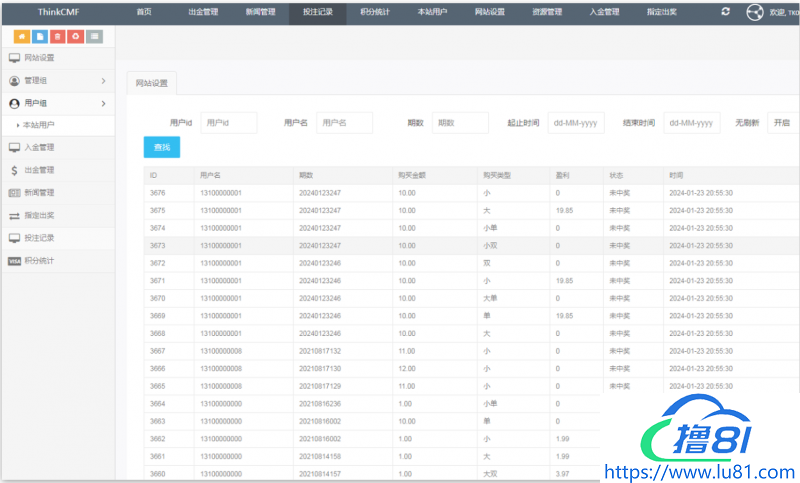Click the refresh icon in top bar

[725, 12]
